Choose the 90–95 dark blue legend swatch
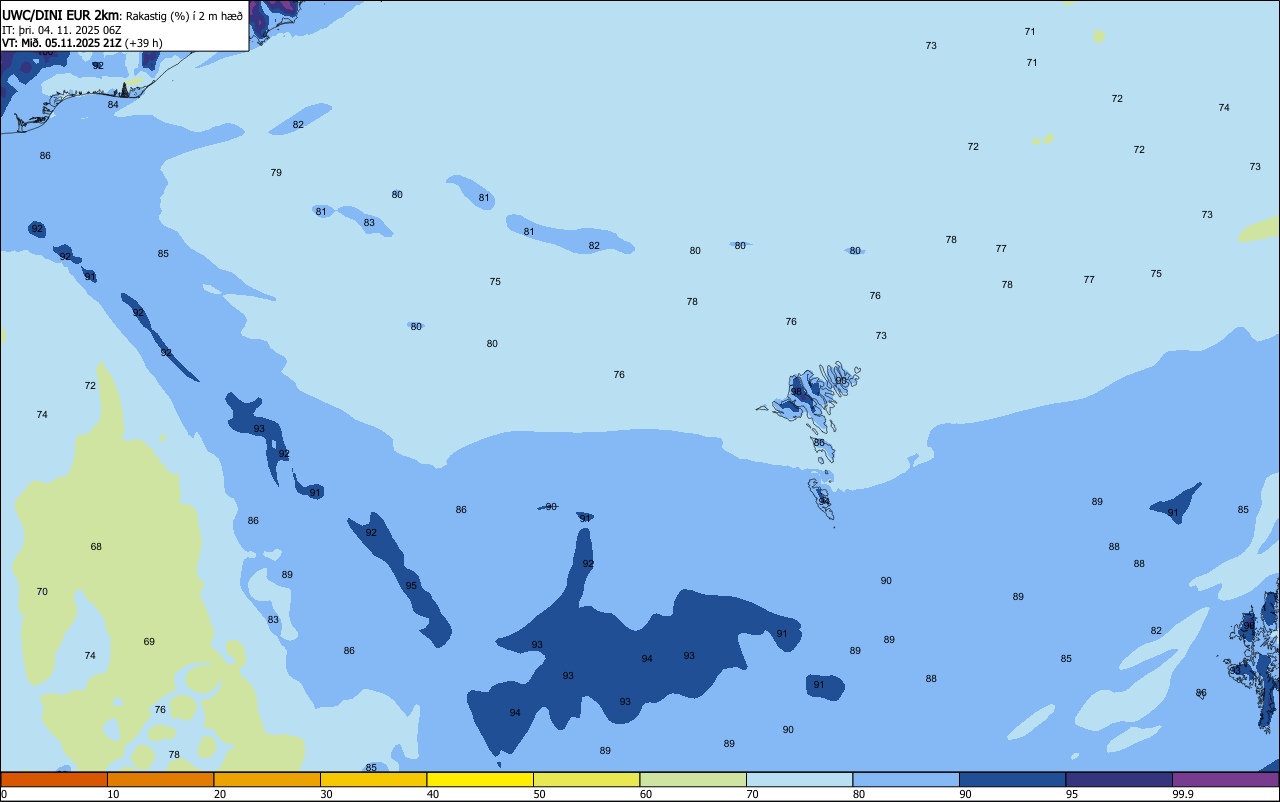The height and width of the screenshot is (802, 1280). point(1012,780)
